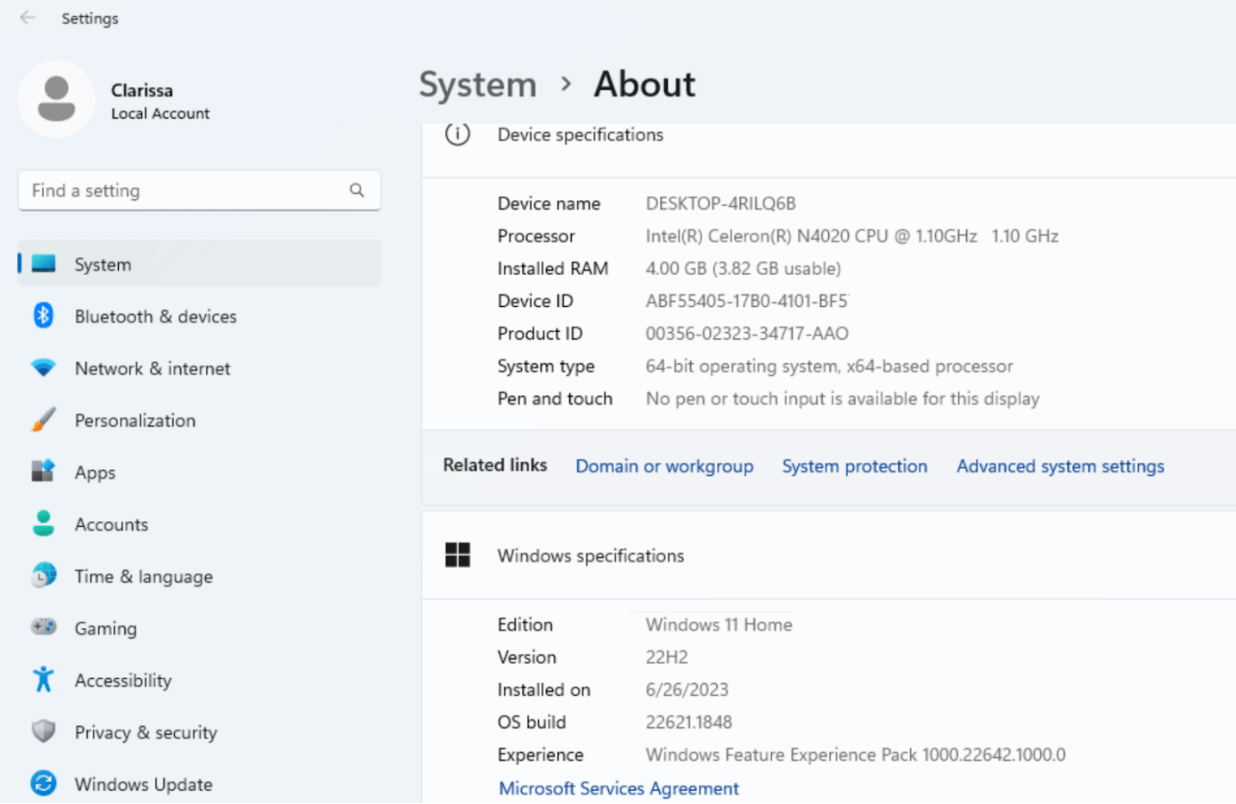Click the Privacy & security shield icon
This screenshot has width=1236, height=804.
[x=43, y=732]
